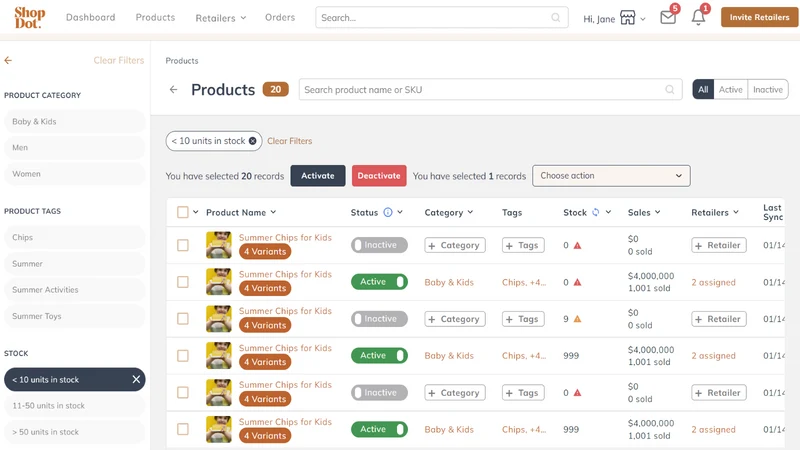Viewport: 800px width, 450px height.
Task: Add a Retailer in the first row
Action: (x=719, y=245)
